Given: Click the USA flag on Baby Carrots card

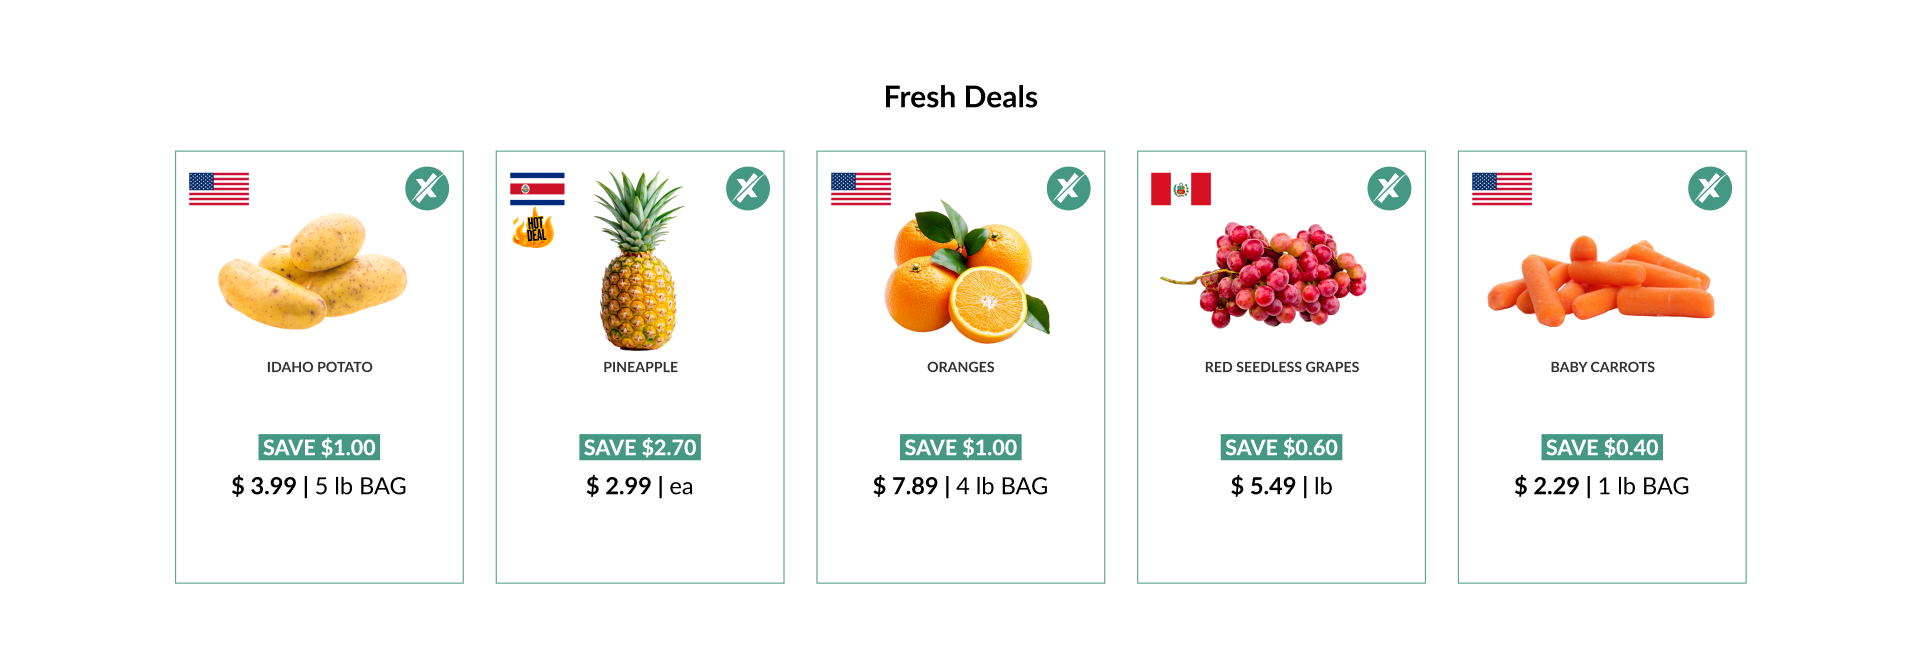Looking at the screenshot, I should pyautogui.click(x=1502, y=189).
